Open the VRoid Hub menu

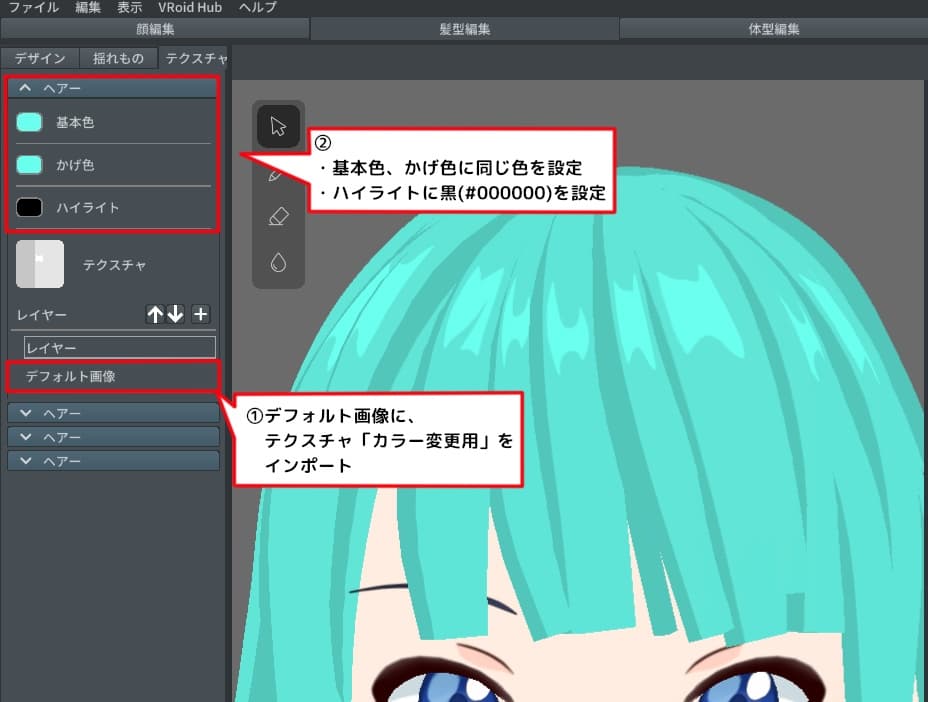pos(190,7)
